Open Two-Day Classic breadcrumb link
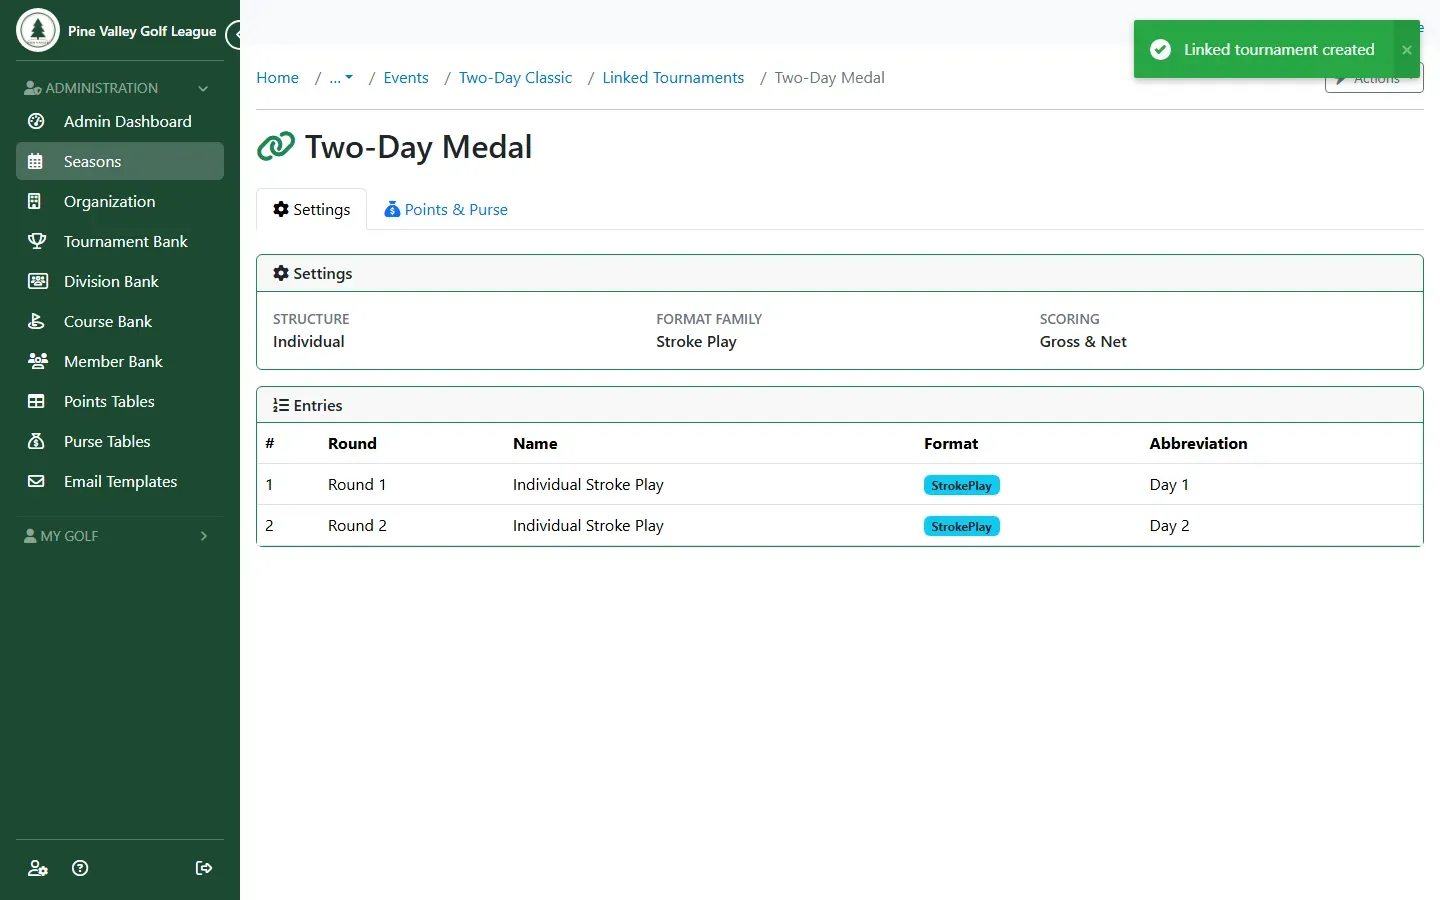 click(x=515, y=78)
